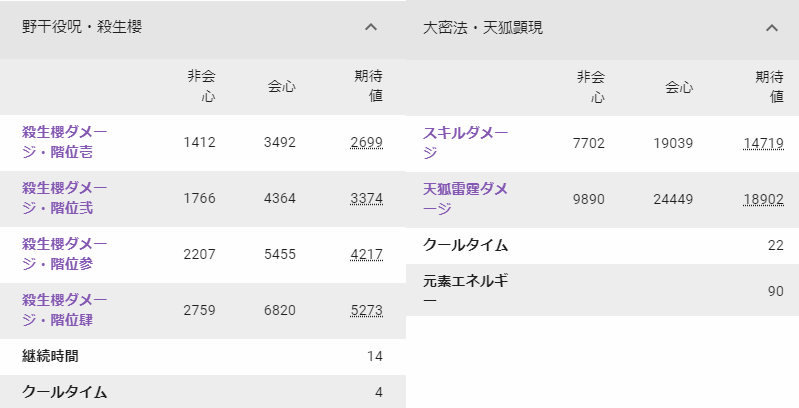Click 期待値 header in left table
This screenshot has width=799, height=408.
369,86
